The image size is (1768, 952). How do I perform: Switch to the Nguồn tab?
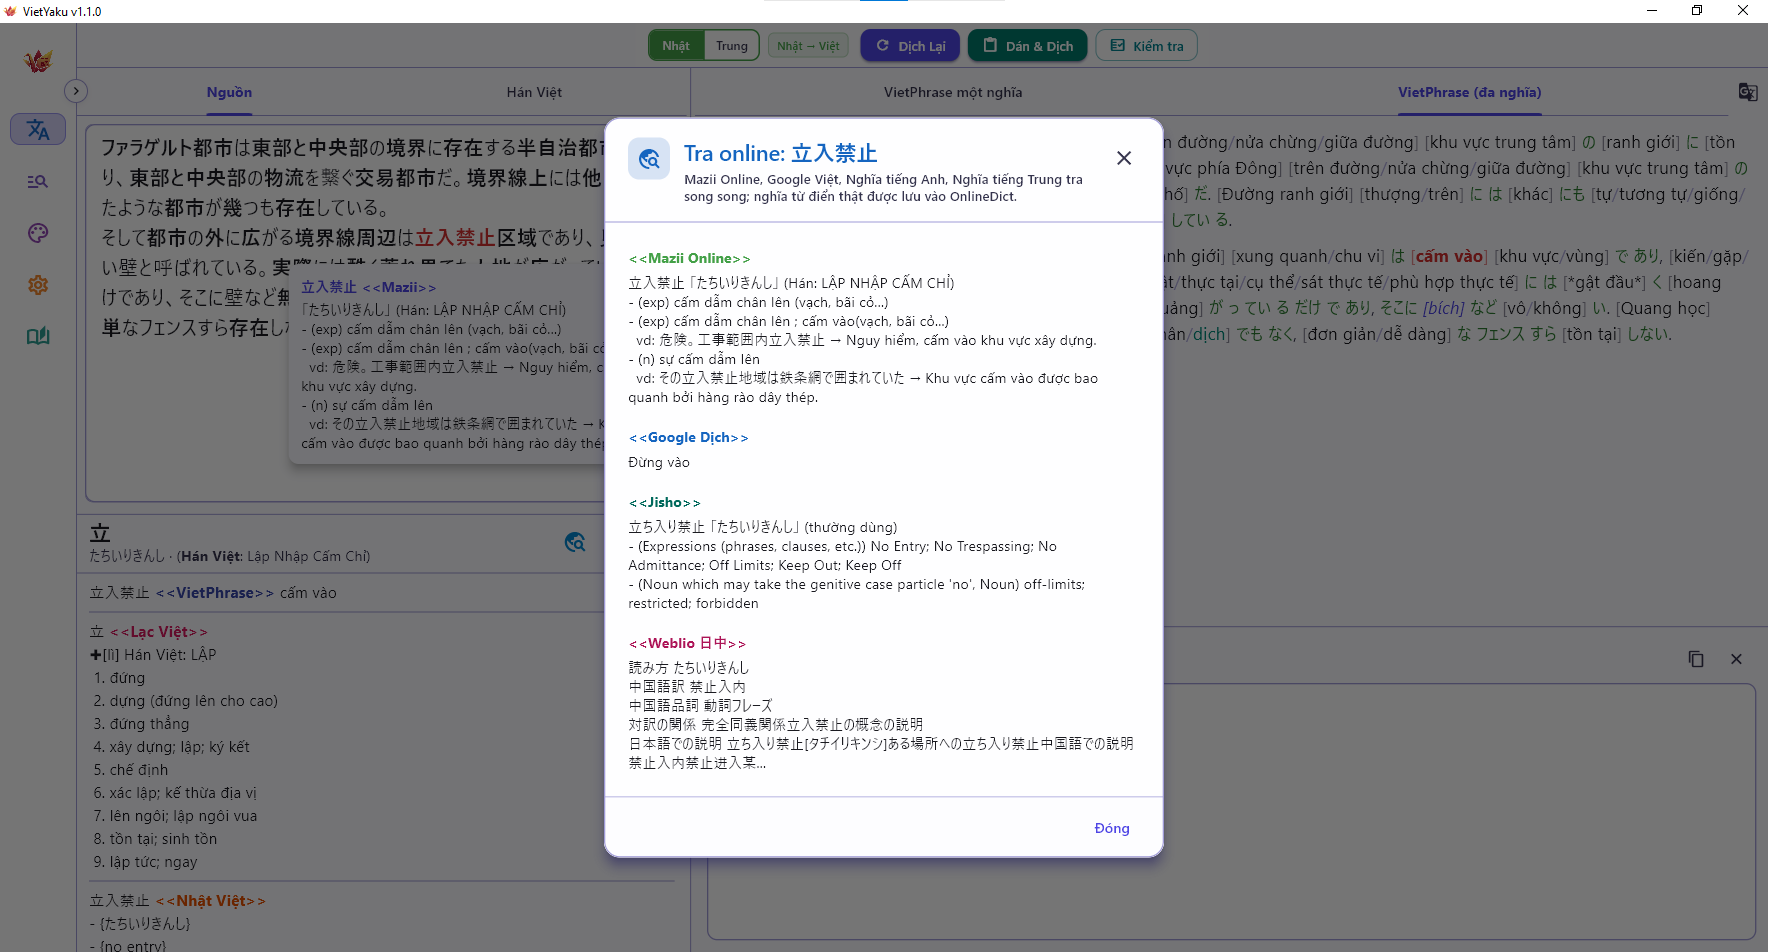[229, 92]
